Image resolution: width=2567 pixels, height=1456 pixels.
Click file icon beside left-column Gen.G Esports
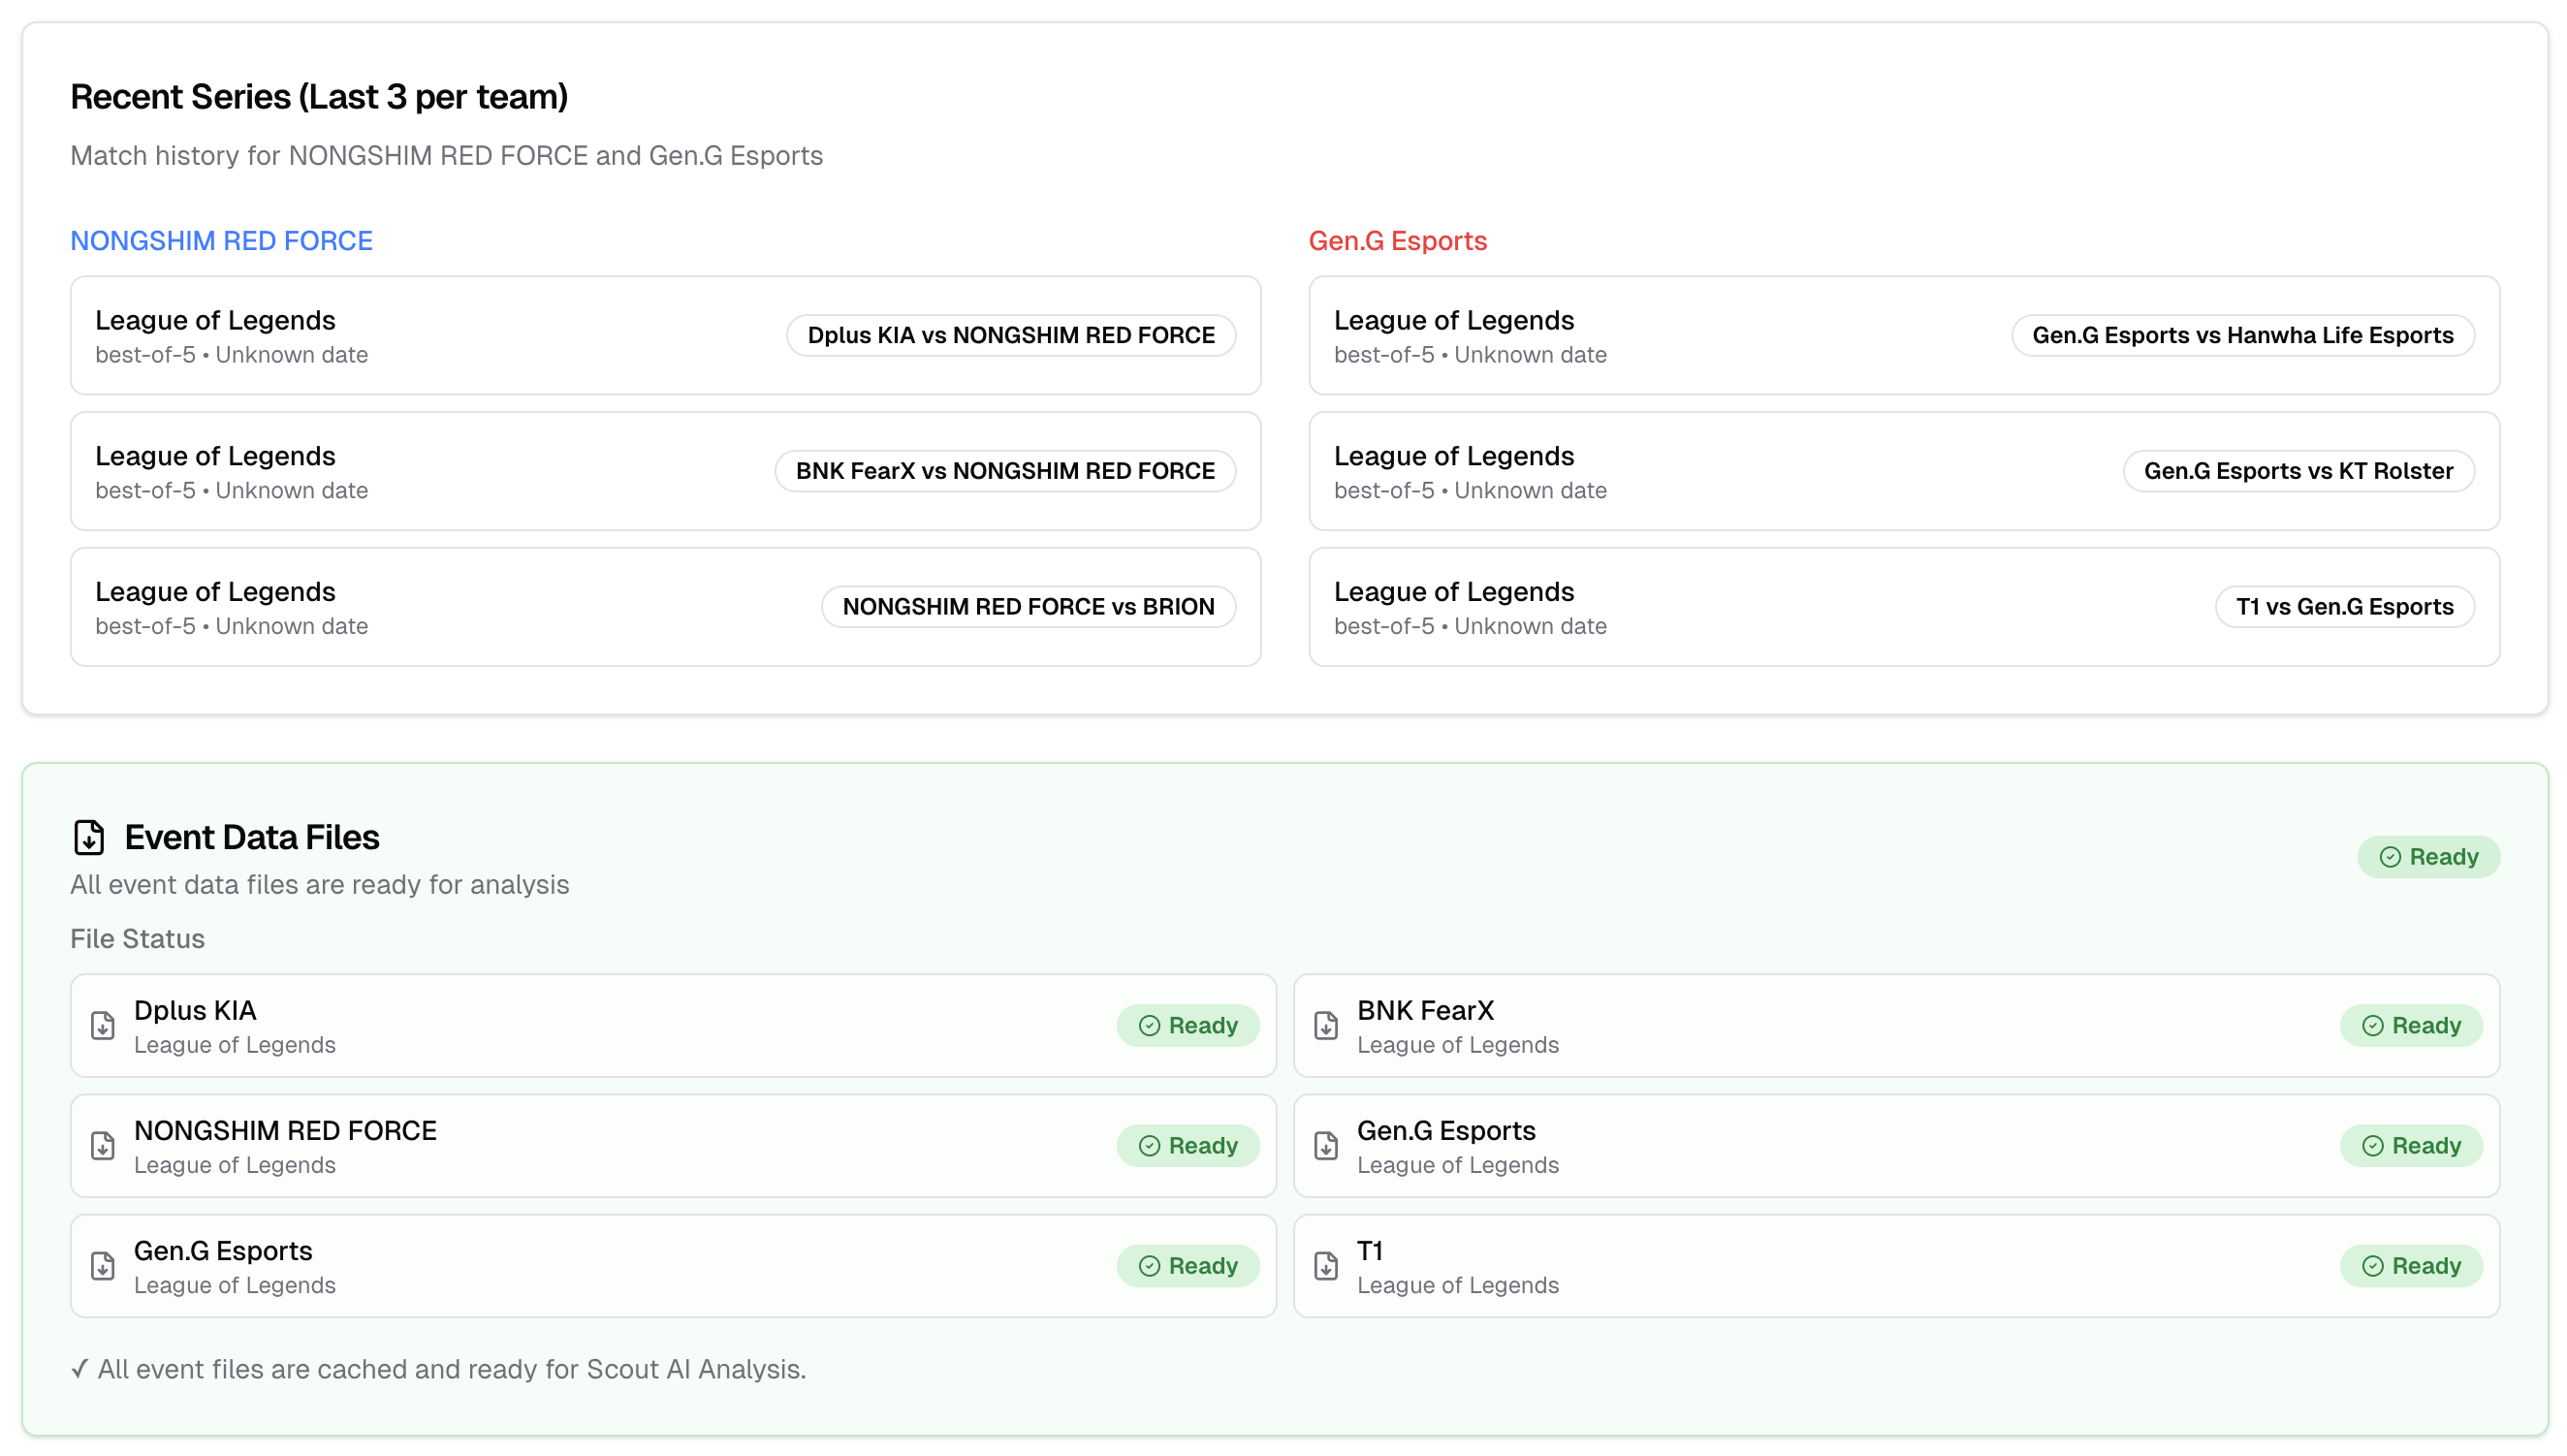point(103,1265)
